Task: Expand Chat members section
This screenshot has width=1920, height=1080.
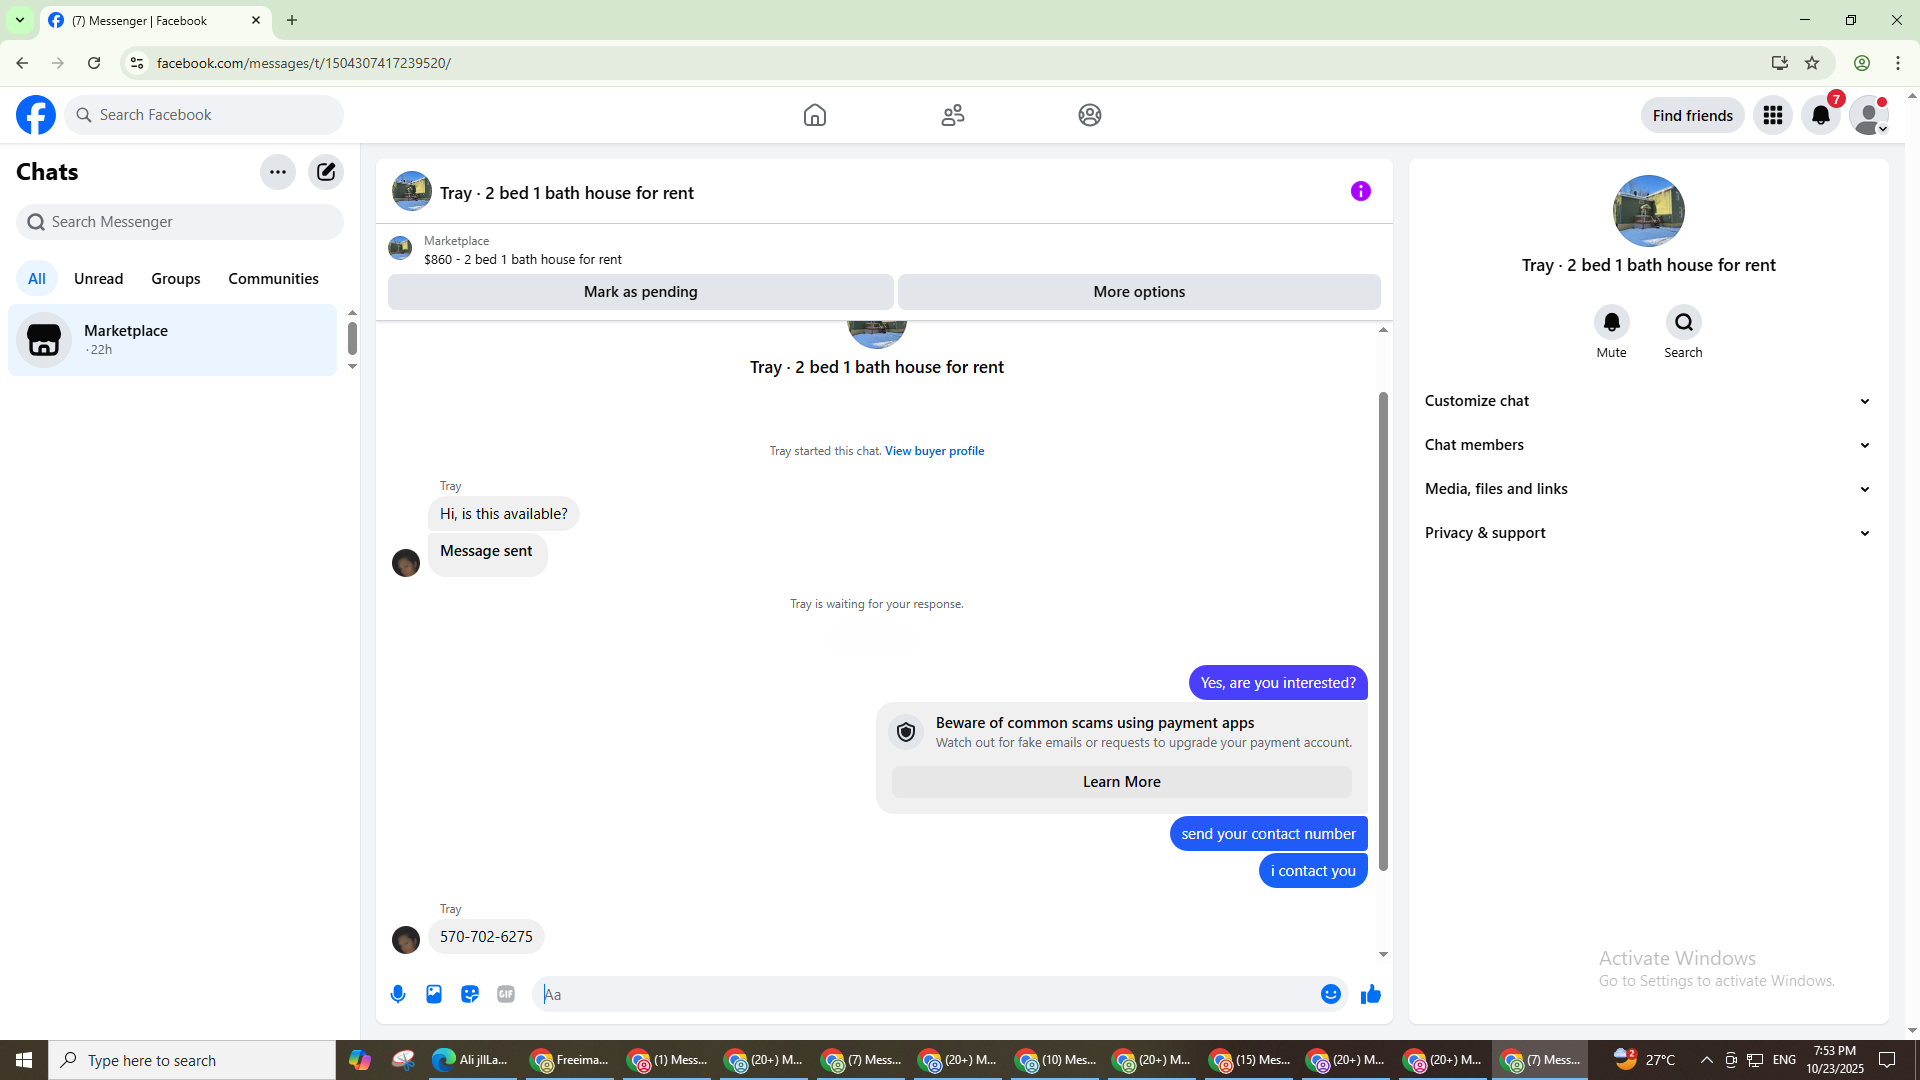Action: tap(1647, 445)
